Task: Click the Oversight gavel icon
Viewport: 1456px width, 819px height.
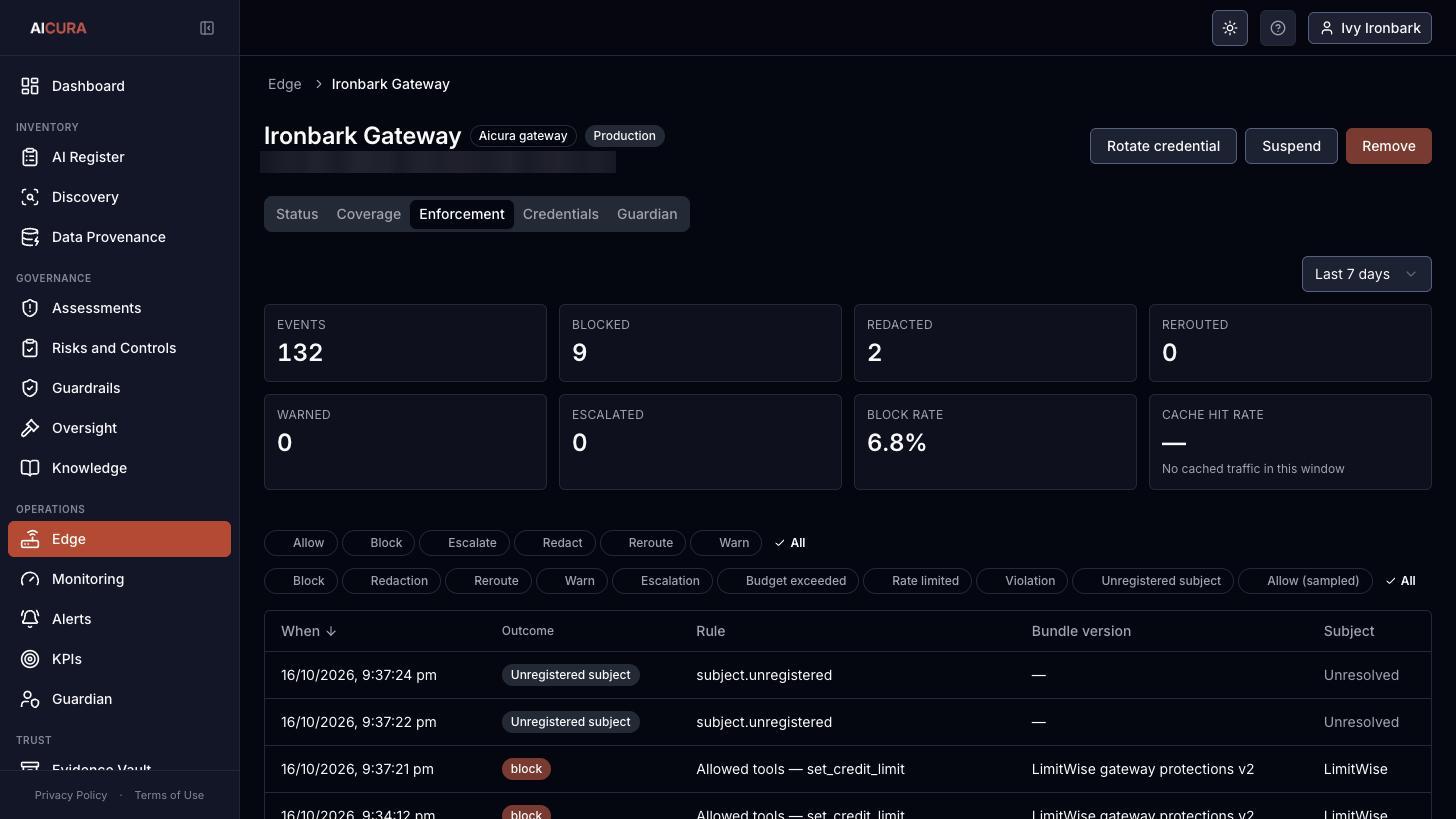Action: (x=30, y=428)
